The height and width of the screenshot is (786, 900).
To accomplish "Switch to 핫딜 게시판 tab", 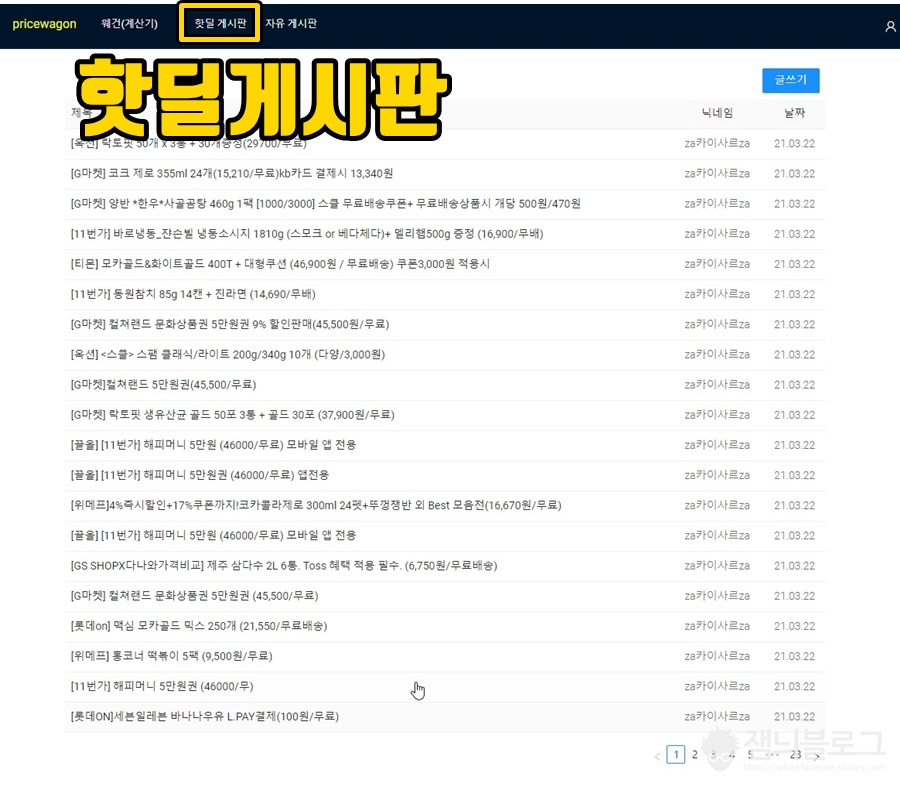I will click(220, 23).
